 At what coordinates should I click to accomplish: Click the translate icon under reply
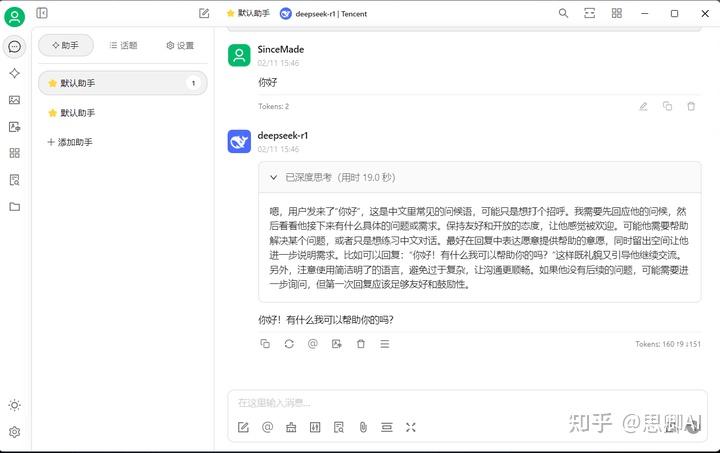point(337,344)
